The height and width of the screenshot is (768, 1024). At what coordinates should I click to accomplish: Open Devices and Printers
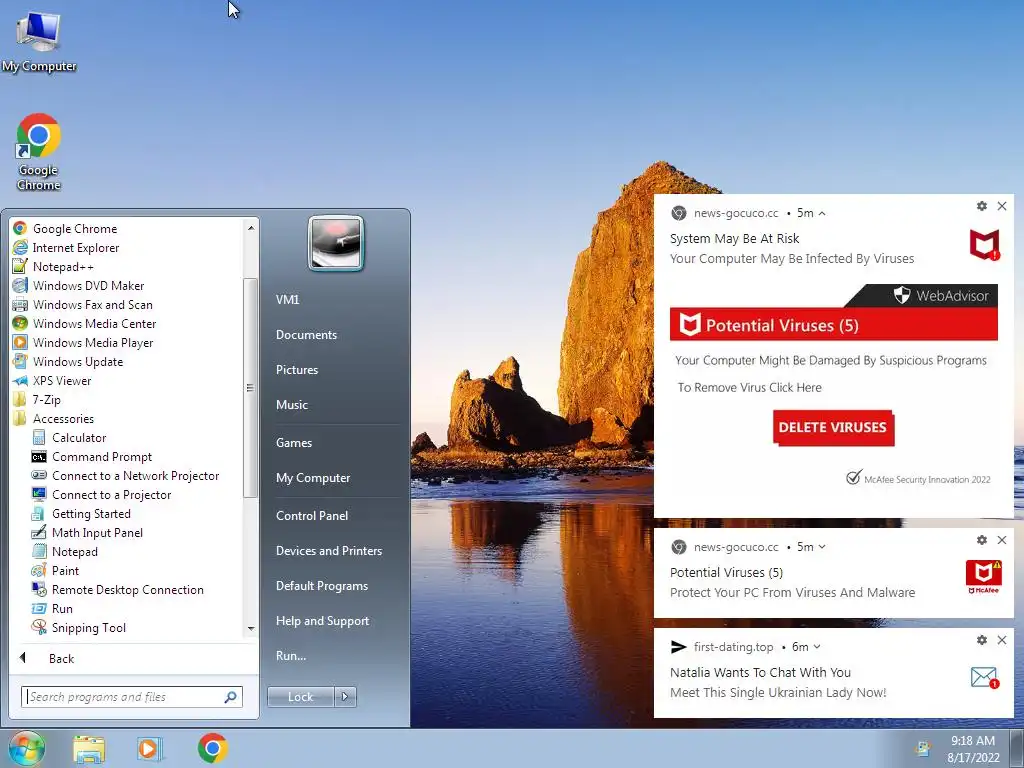pyautogui.click(x=328, y=551)
